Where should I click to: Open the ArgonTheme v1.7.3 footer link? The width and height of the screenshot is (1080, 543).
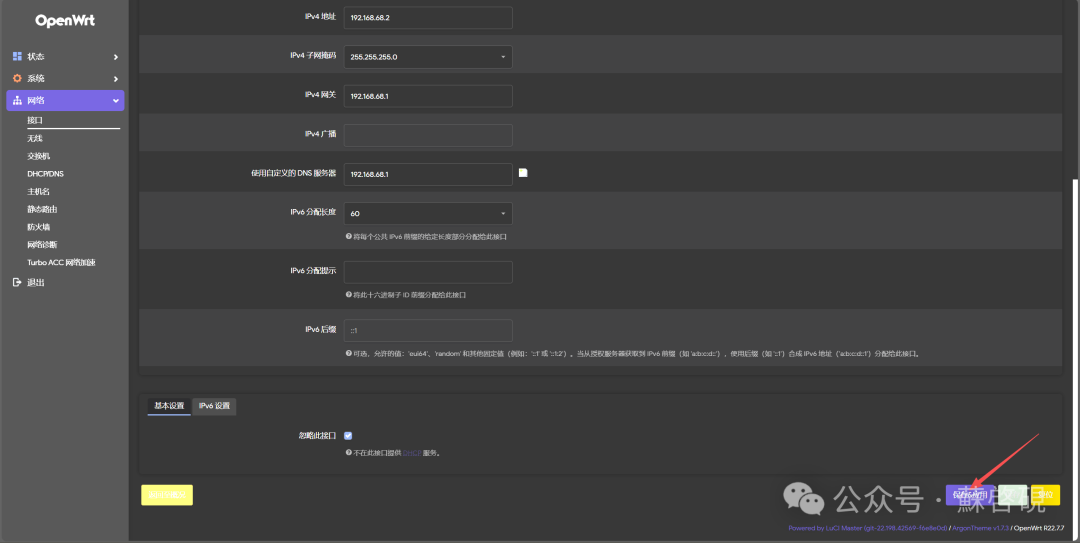click(x=980, y=528)
